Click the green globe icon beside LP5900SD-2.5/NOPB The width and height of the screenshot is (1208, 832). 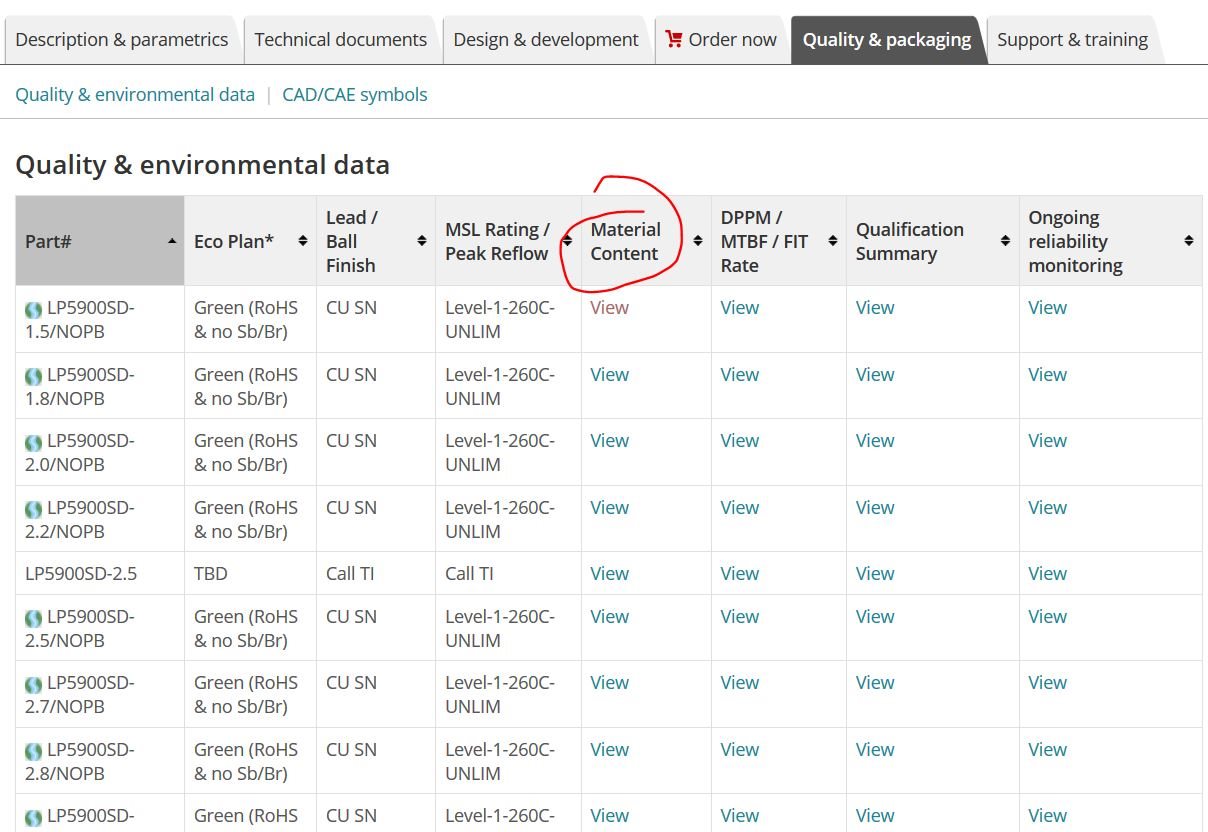point(34,619)
